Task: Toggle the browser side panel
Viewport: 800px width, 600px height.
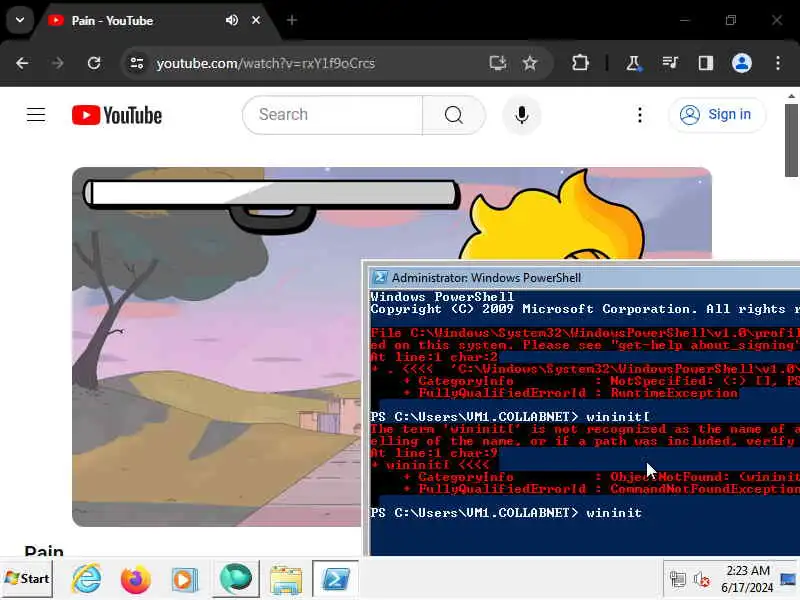Action: tap(706, 63)
